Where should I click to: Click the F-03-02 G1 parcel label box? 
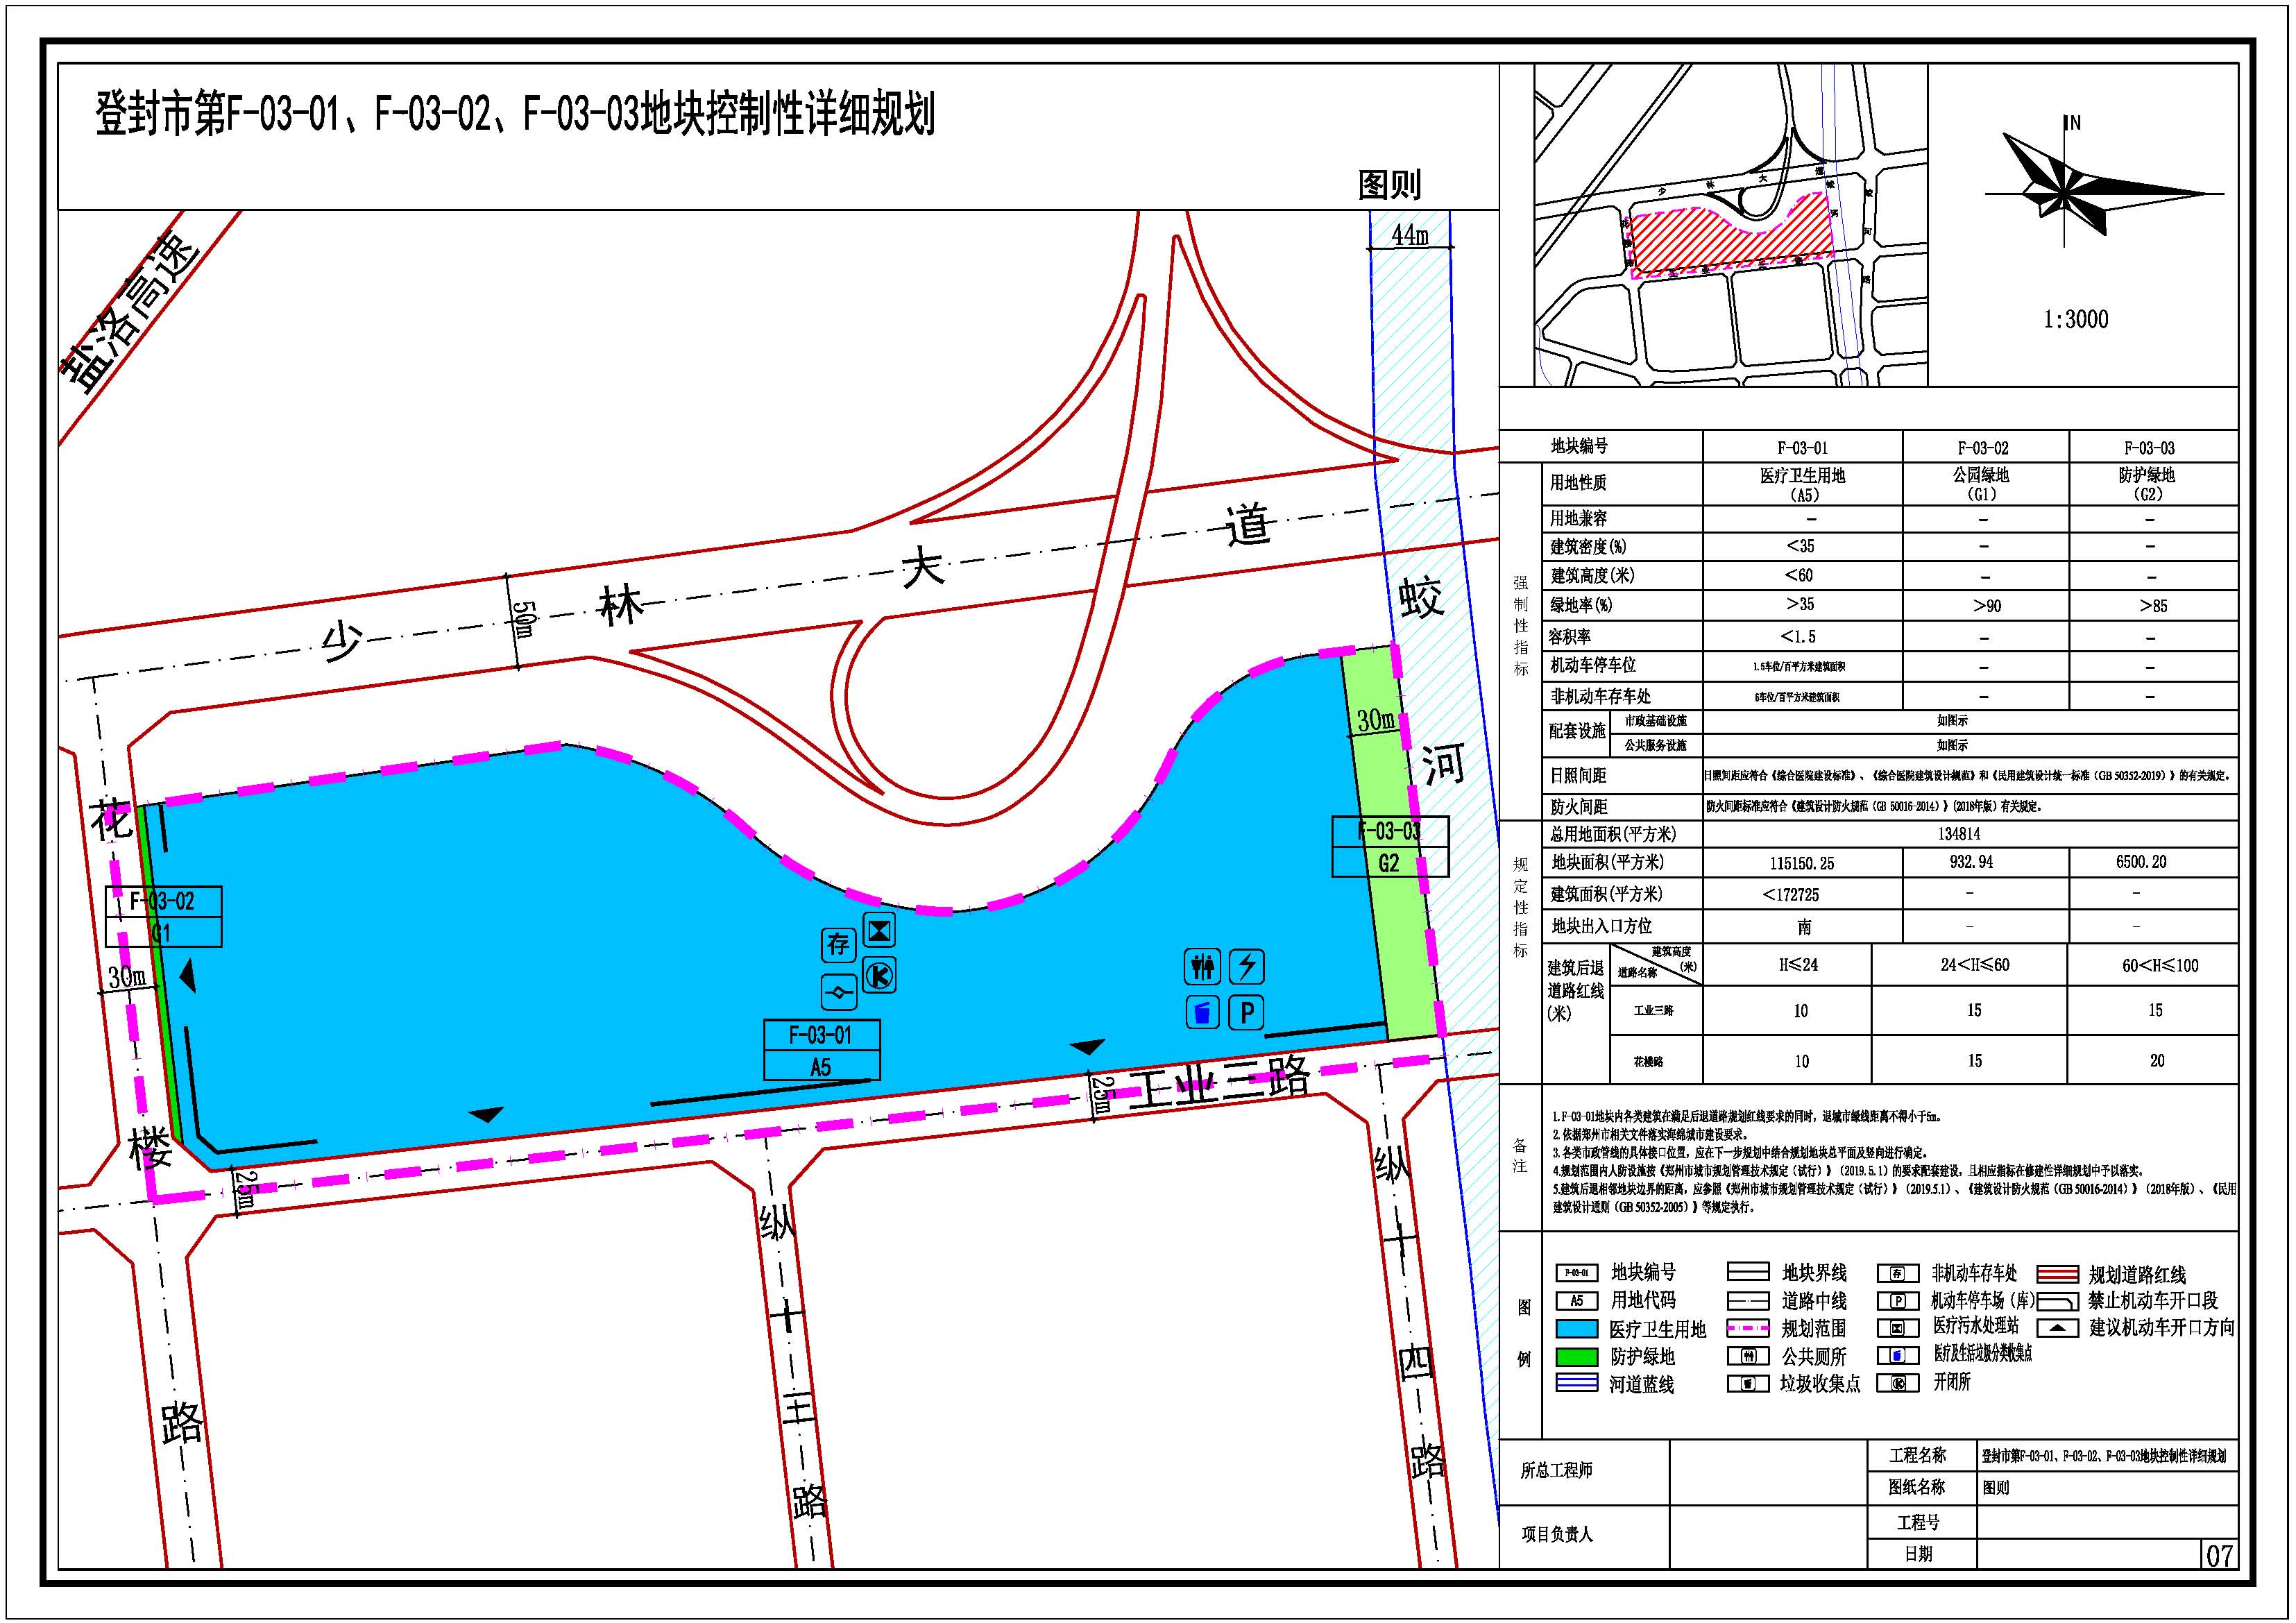[163, 917]
